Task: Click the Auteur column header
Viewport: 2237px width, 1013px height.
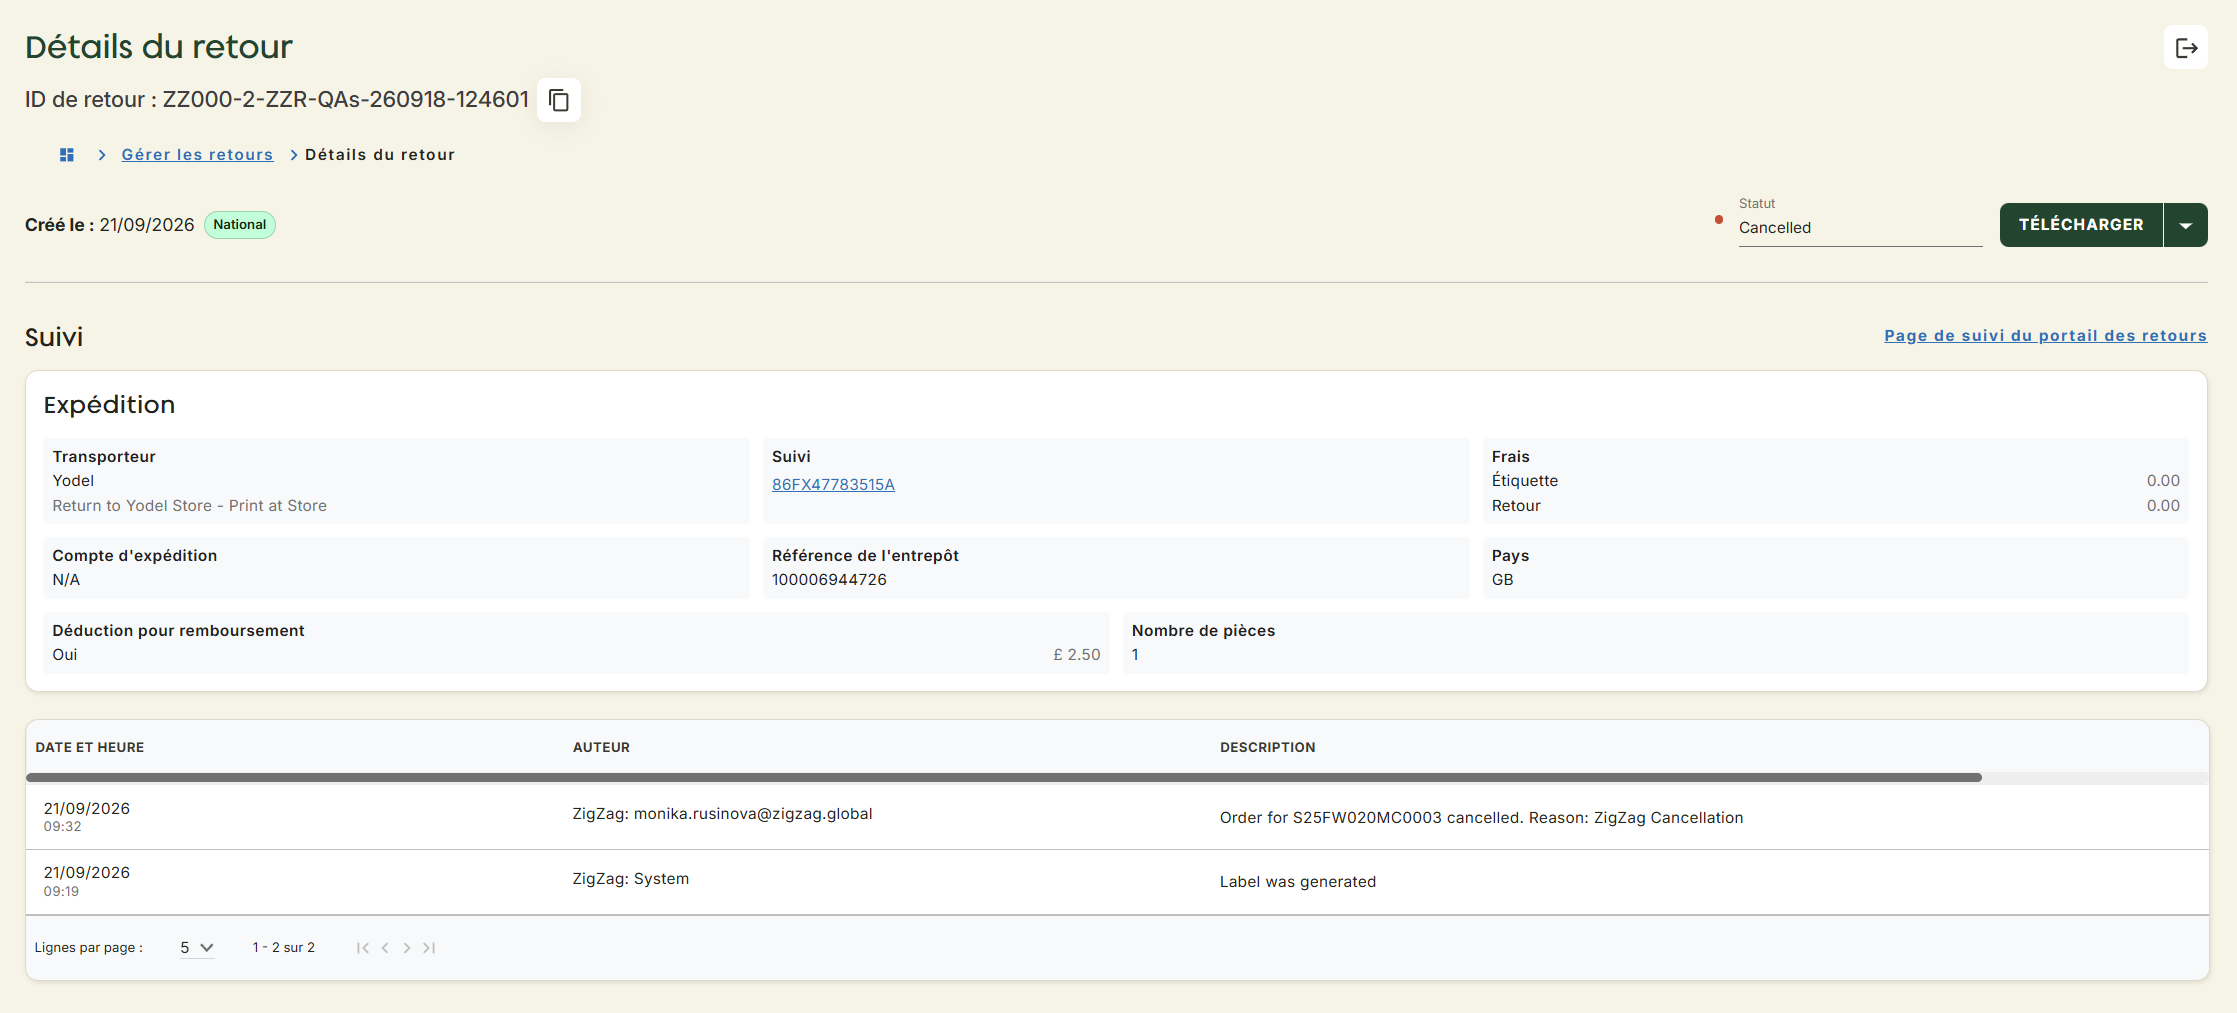Action: point(601,748)
